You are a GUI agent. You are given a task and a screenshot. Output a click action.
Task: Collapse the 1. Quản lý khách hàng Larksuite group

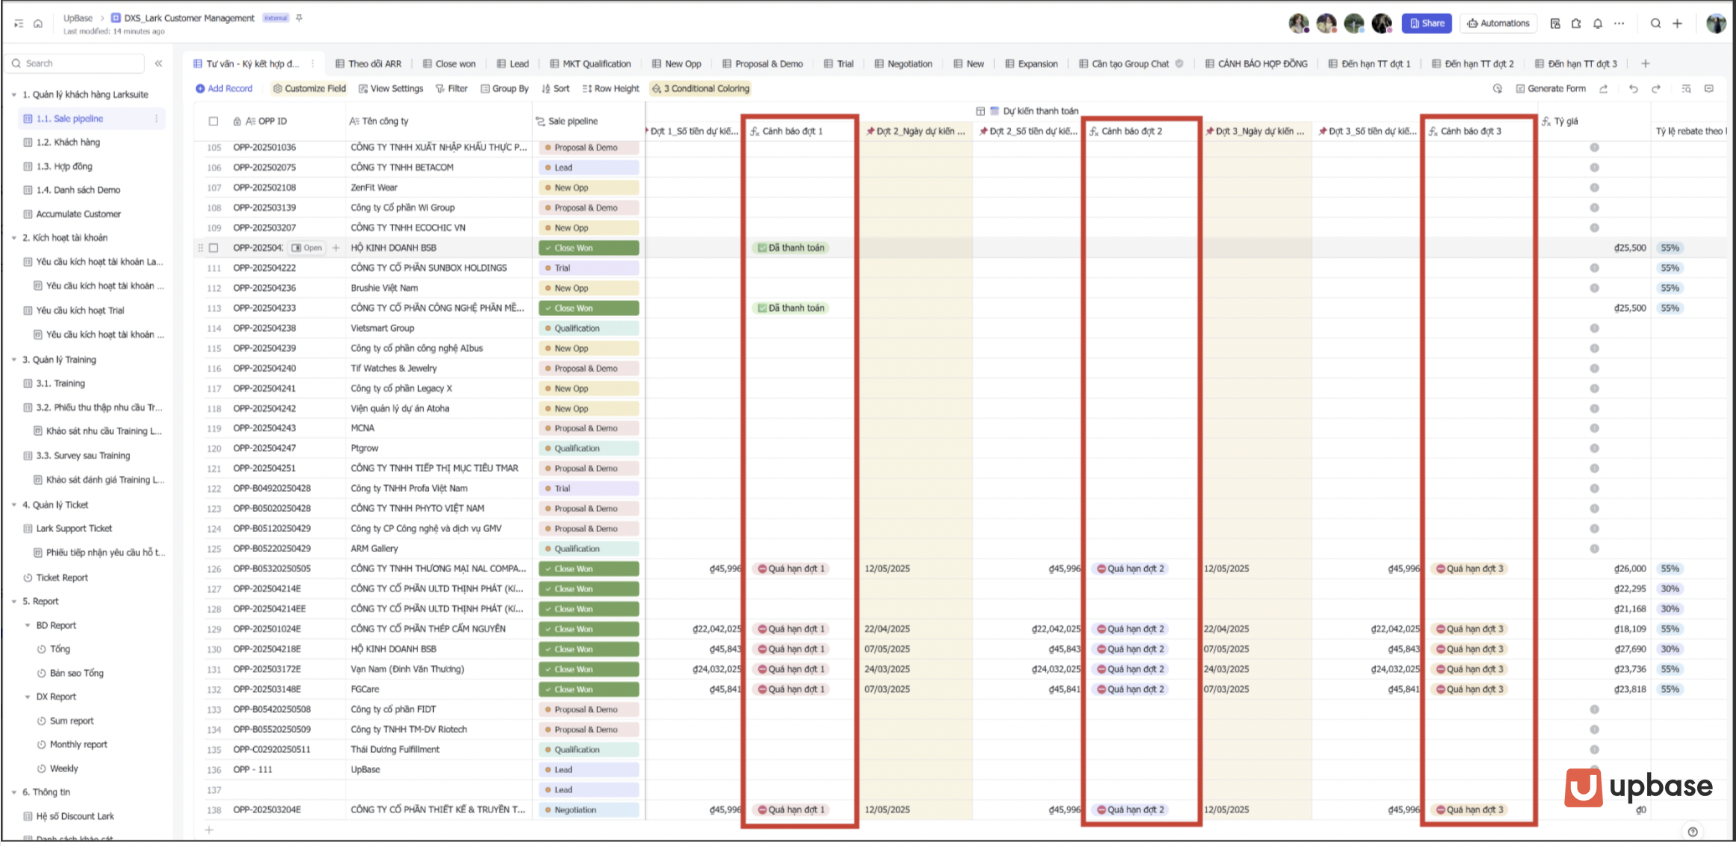click(x=14, y=95)
